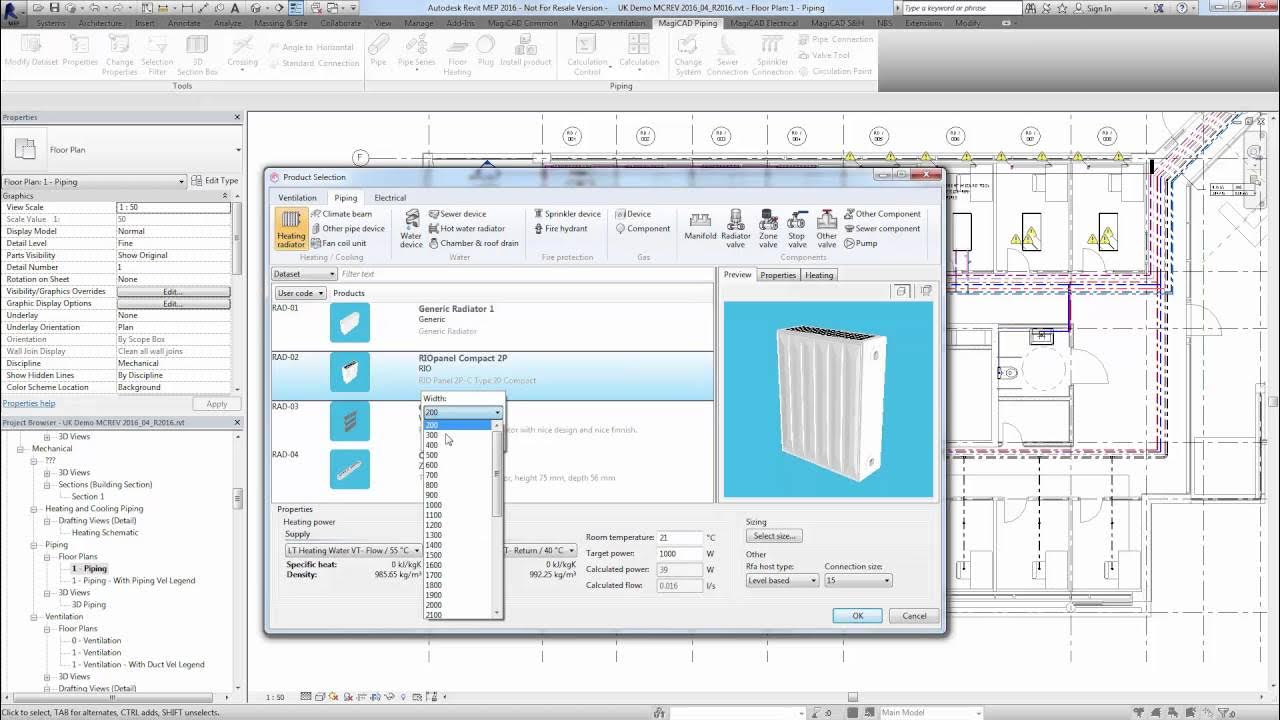Choose the Zone valve component
Screen dimensions: 1280x720
point(768,228)
